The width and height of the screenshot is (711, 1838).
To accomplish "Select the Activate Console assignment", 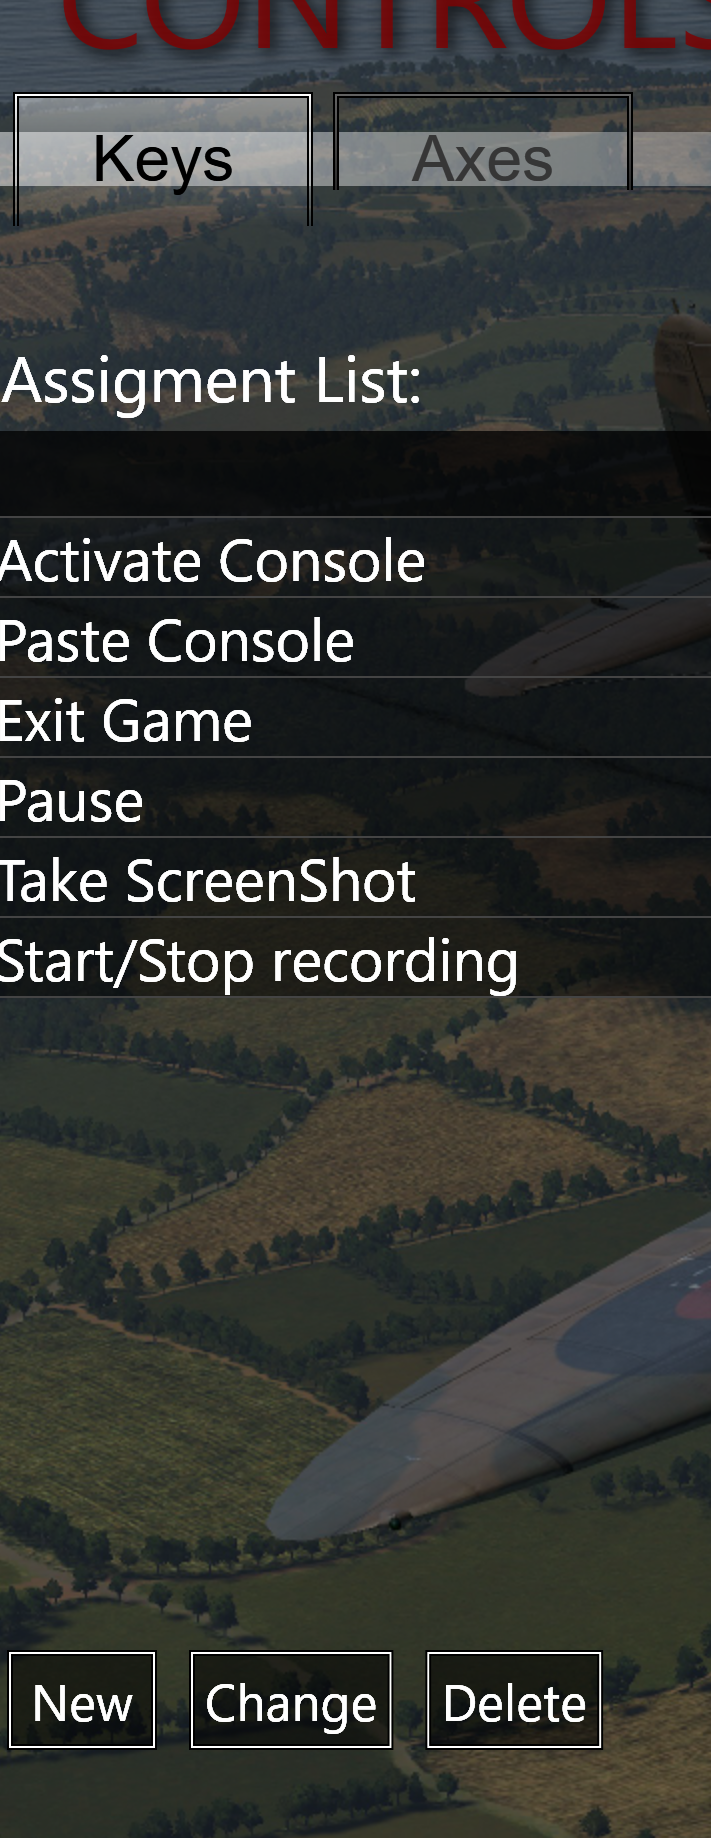I will pyautogui.click(x=355, y=560).
